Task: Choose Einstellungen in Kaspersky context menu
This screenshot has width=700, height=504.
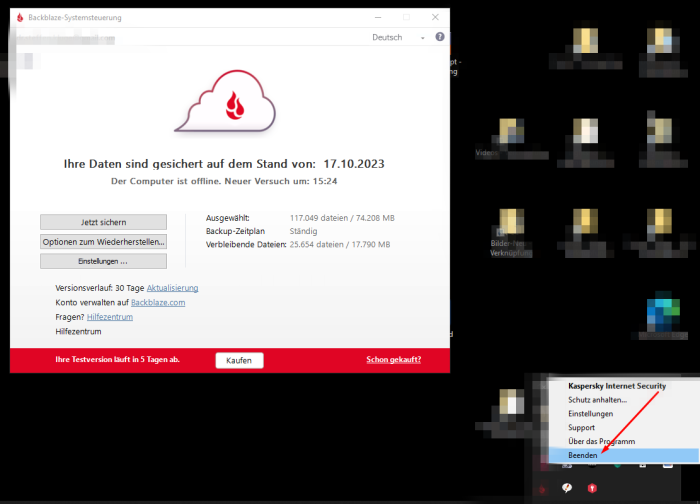Action: [x=590, y=414]
